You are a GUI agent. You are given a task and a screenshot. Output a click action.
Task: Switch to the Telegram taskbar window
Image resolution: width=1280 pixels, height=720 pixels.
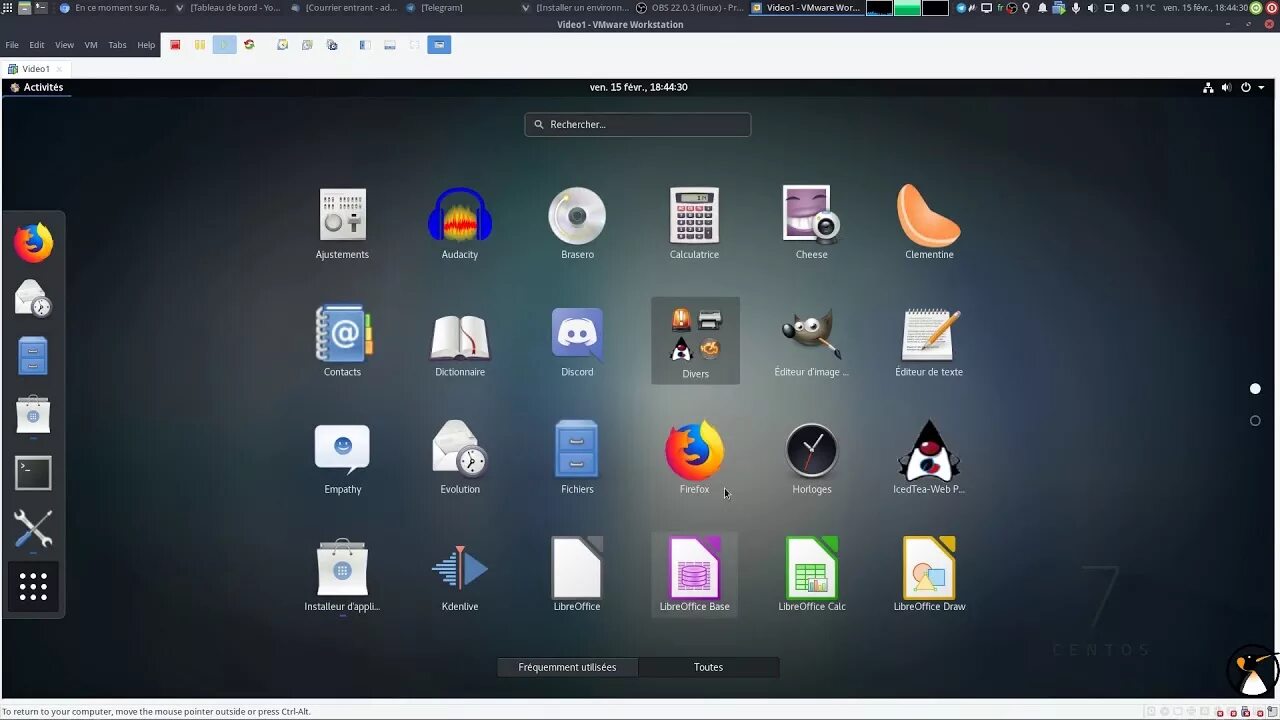[x=435, y=8]
